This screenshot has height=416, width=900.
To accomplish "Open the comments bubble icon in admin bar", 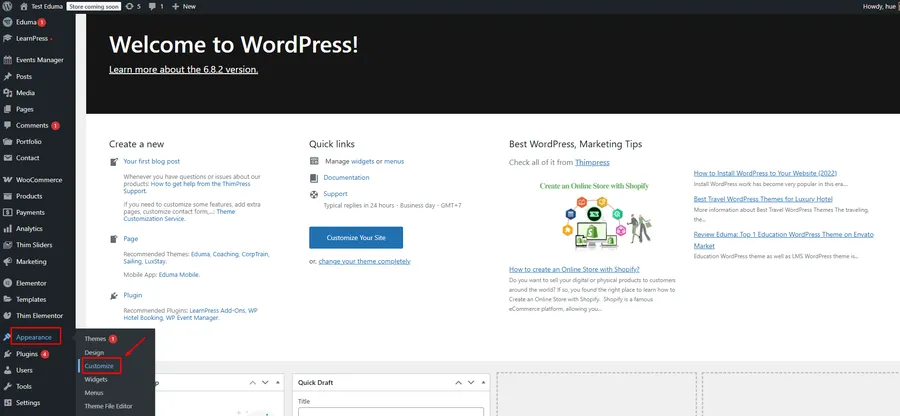I will [x=153, y=6].
